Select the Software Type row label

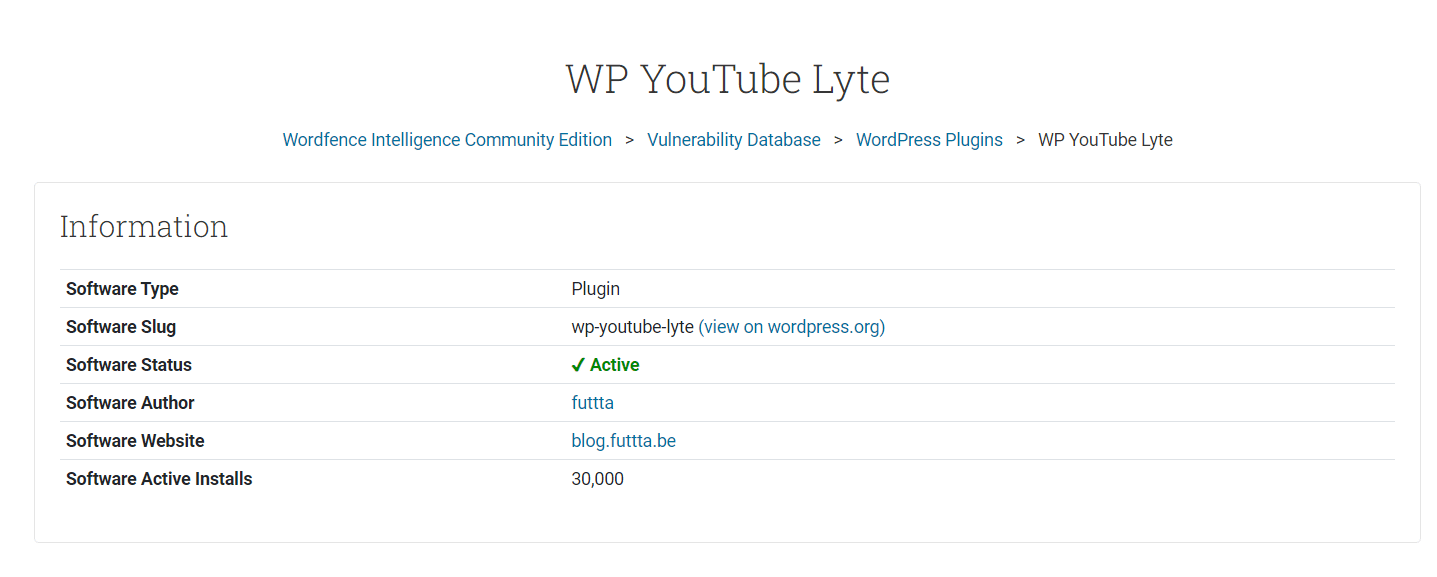click(x=122, y=288)
